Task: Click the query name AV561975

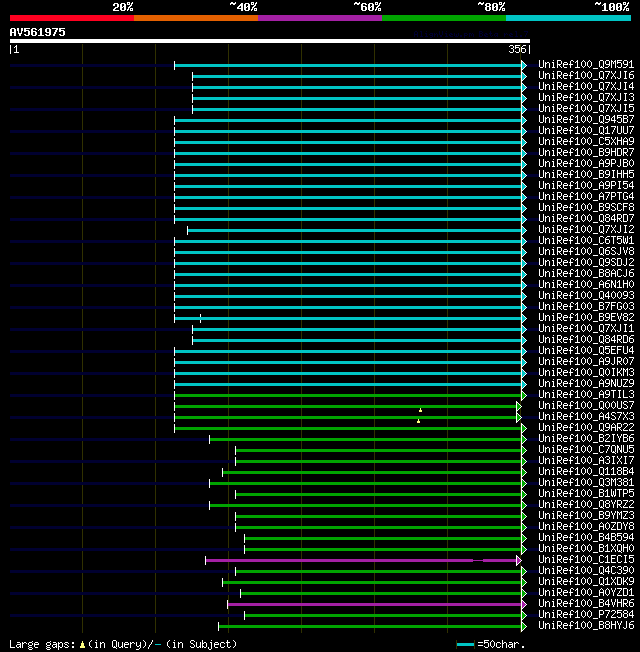Action: pos(37,32)
